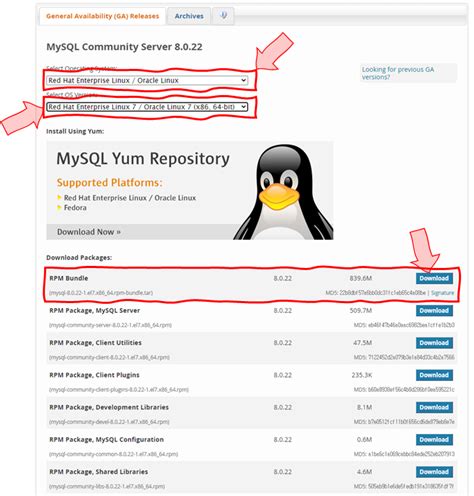Click the 8.1M size value
The height and width of the screenshot is (496, 474).
coord(364,407)
